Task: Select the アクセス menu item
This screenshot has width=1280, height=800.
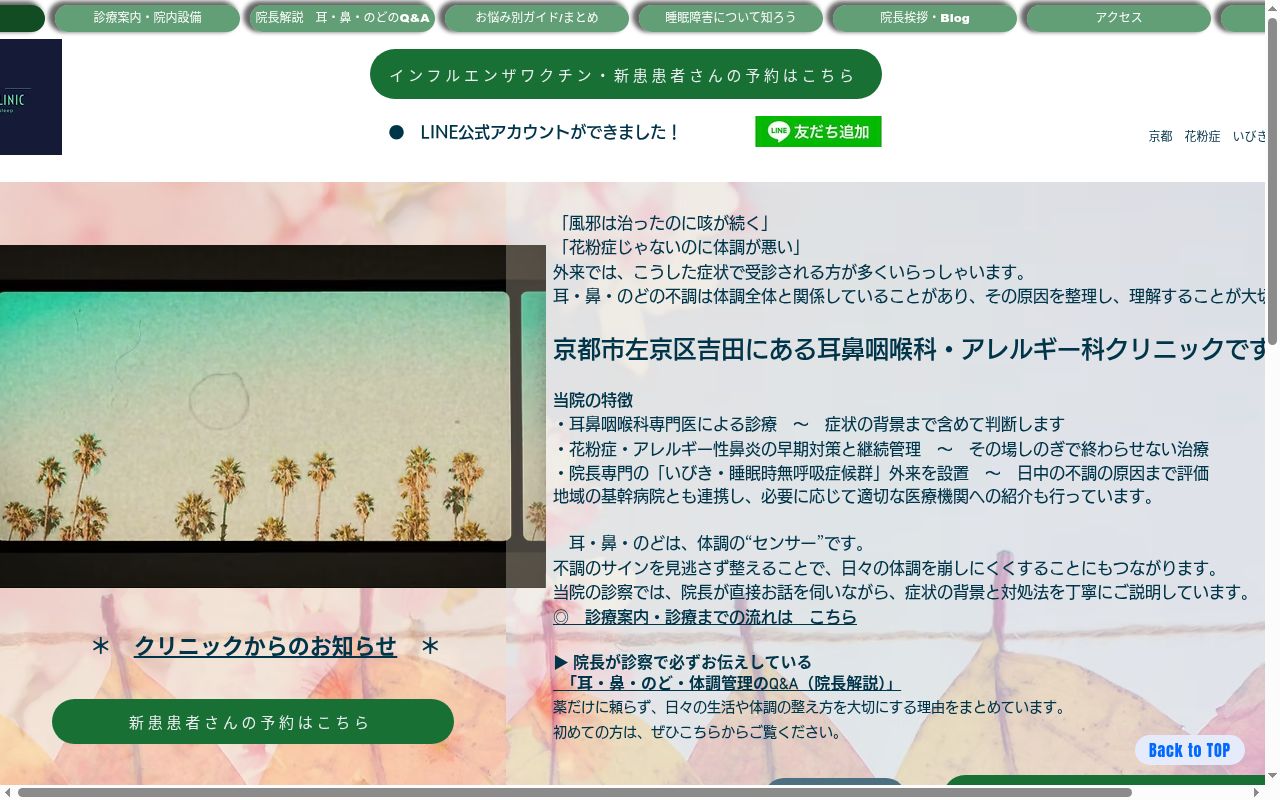Action: (x=1119, y=18)
